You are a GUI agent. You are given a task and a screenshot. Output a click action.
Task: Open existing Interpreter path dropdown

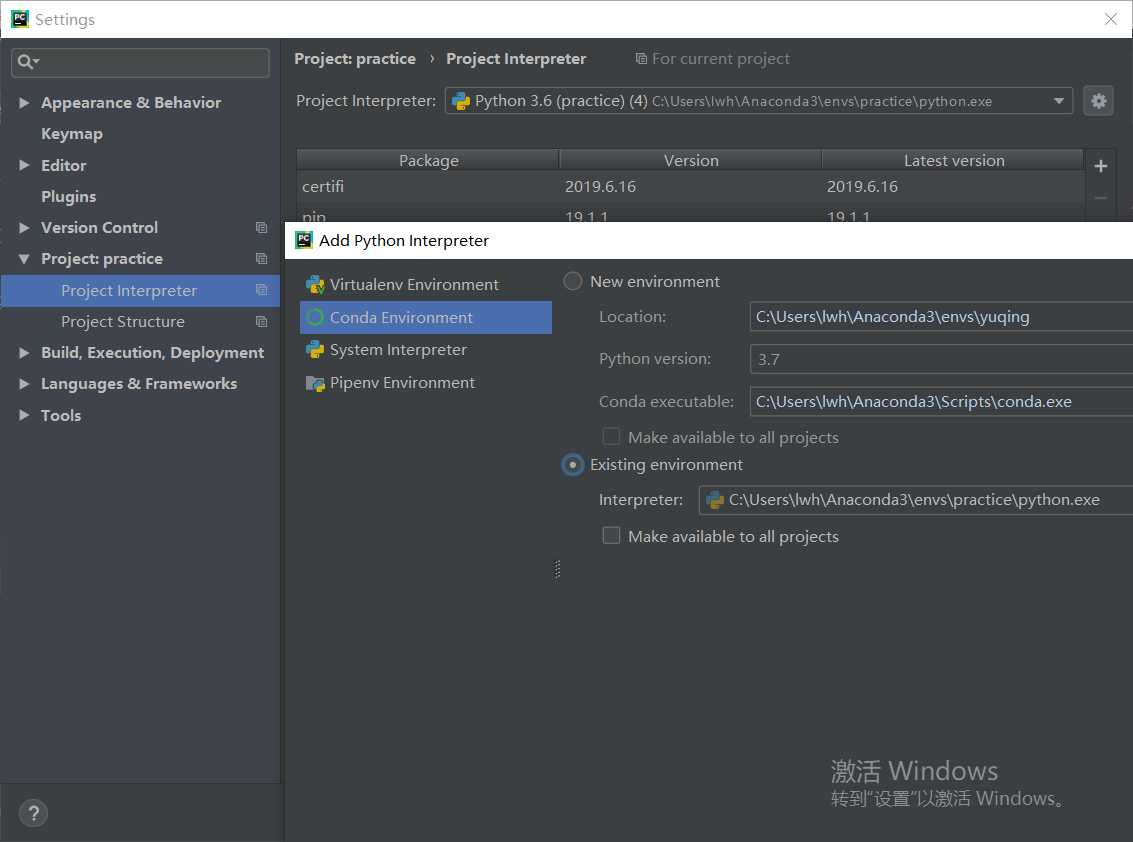(x=916, y=500)
